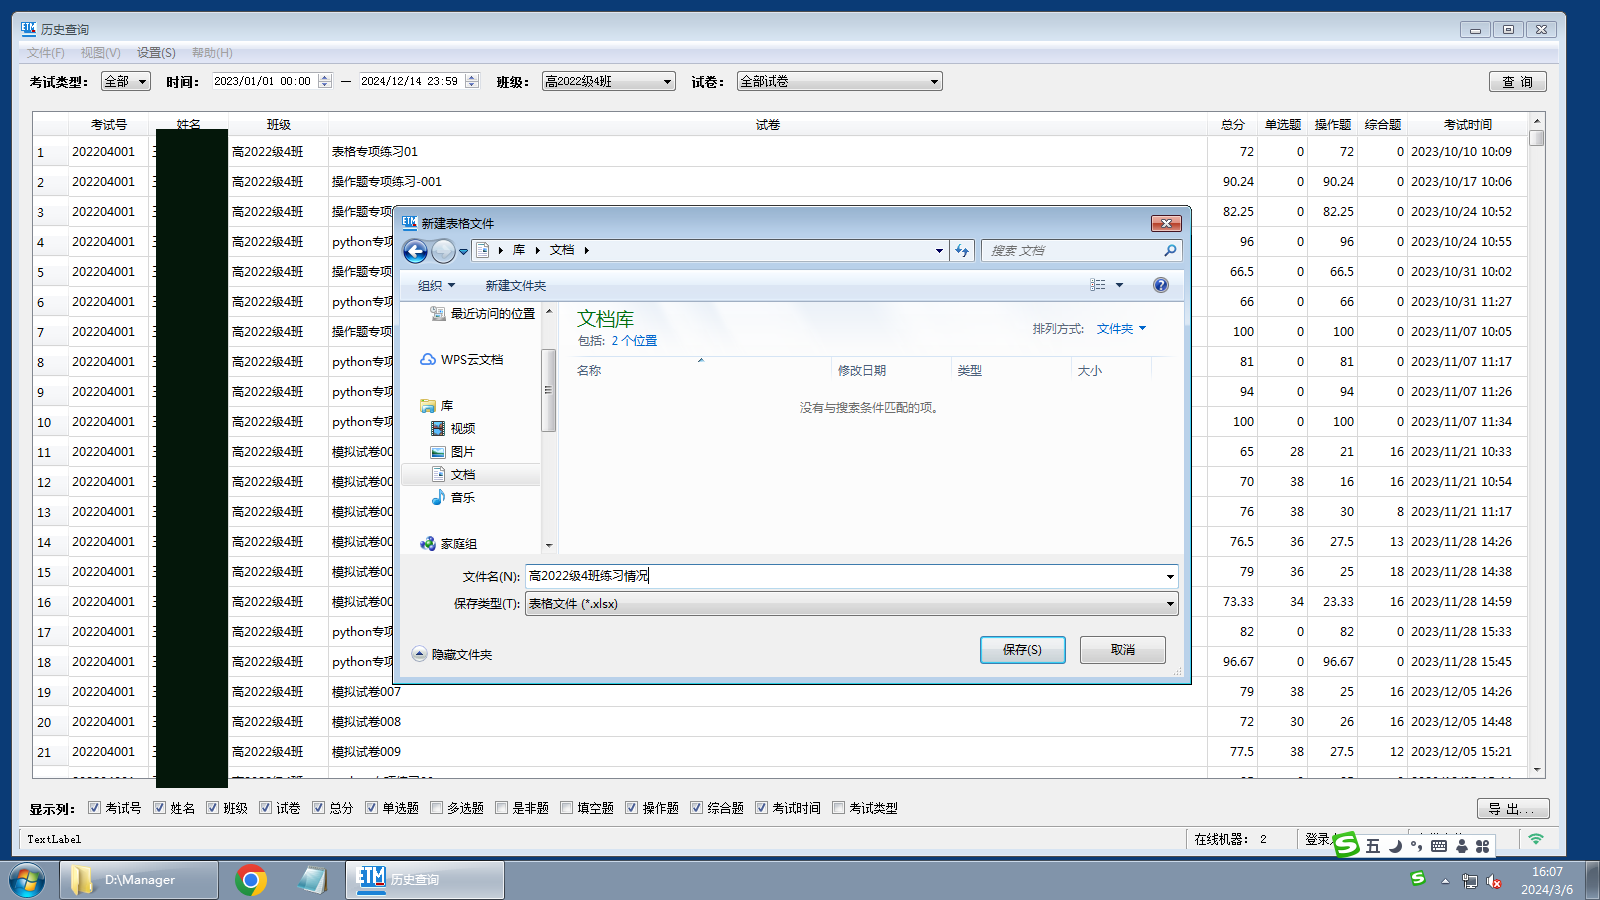This screenshot has width=1600, height=900.
Task: Click 新建文件夹 in dialog toolbar
Action: point(515,286)
